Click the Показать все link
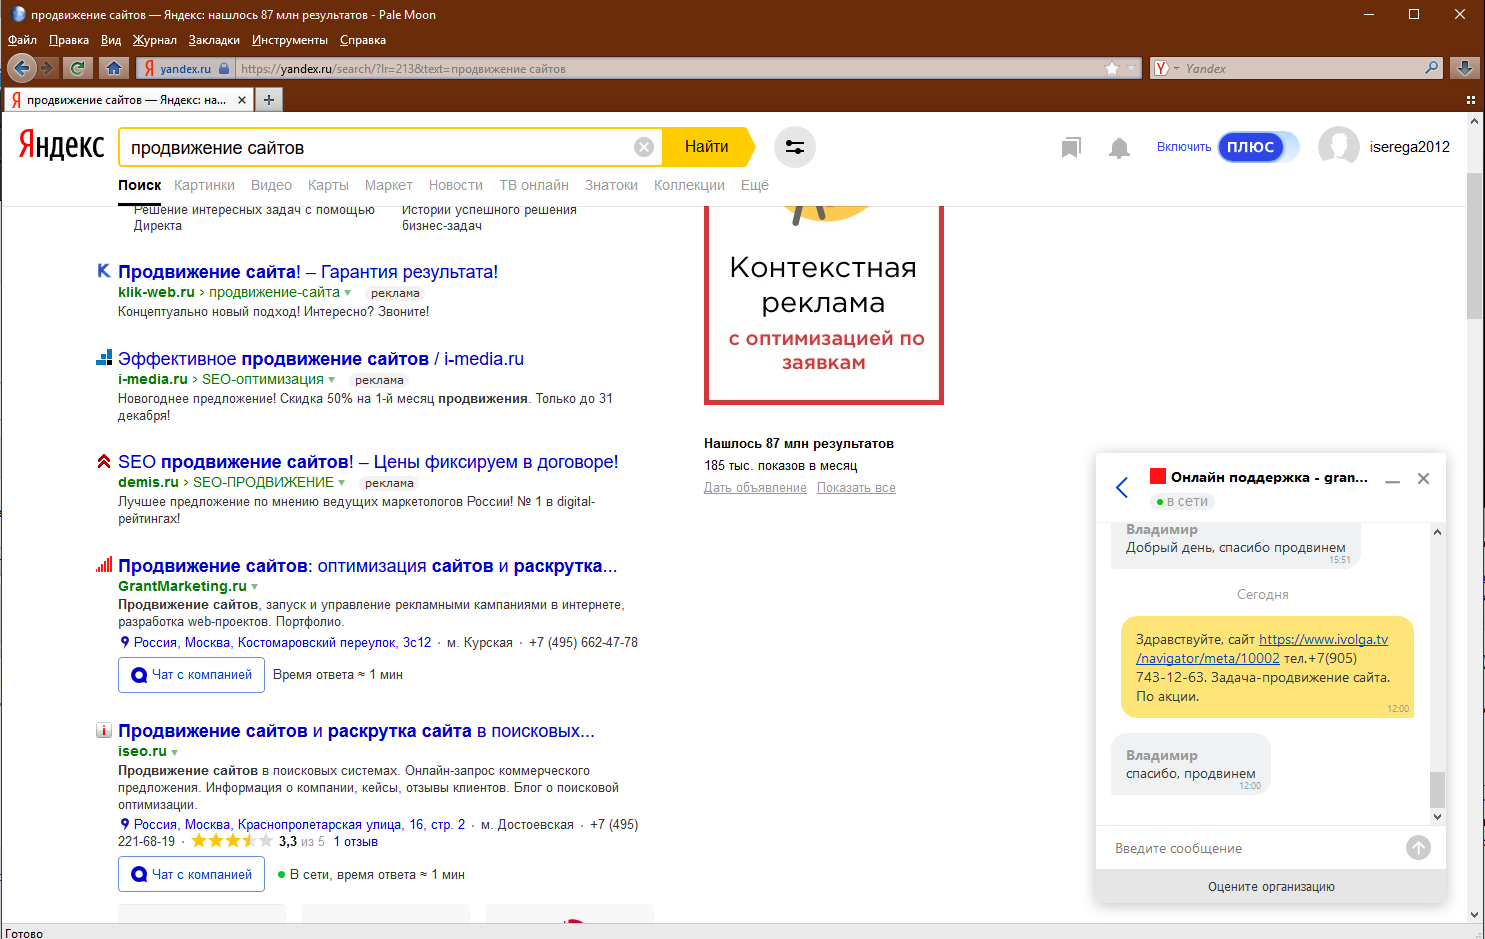The width and height of the screenshot is (1485, 939). (856, 488)
